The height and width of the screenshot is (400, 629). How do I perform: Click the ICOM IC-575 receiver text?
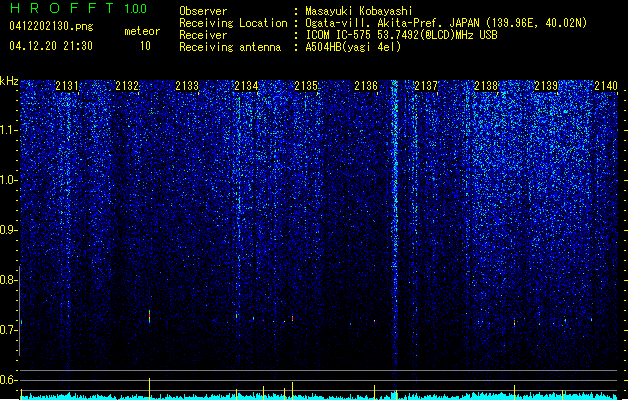[401, 35]
